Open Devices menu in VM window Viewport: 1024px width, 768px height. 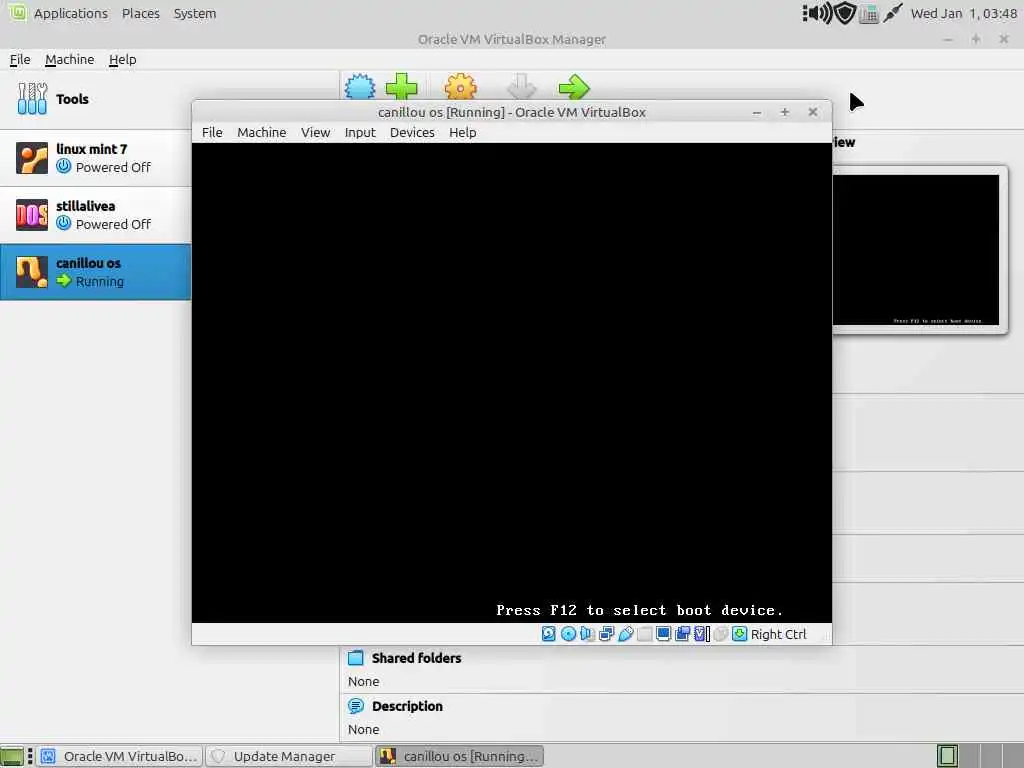(x=412, y=132)
